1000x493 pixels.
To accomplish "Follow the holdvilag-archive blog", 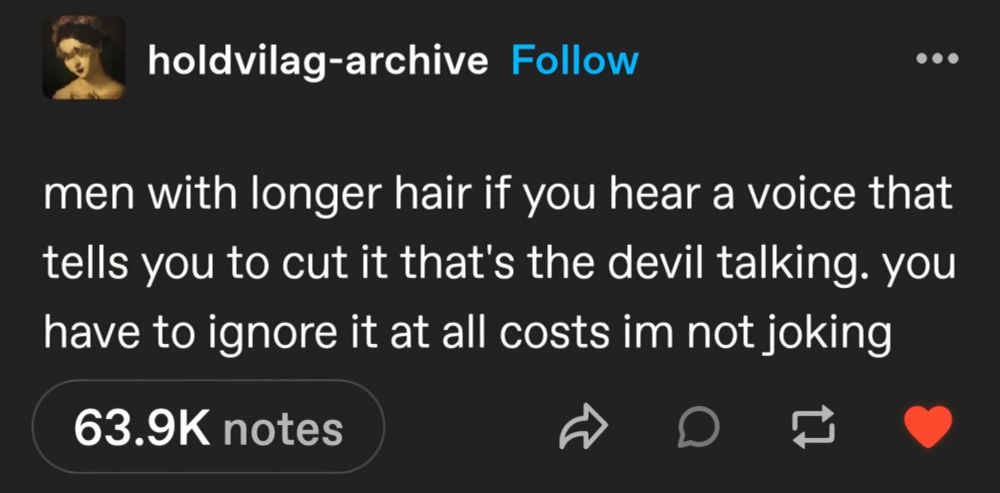I will click(x=575, y=61).
